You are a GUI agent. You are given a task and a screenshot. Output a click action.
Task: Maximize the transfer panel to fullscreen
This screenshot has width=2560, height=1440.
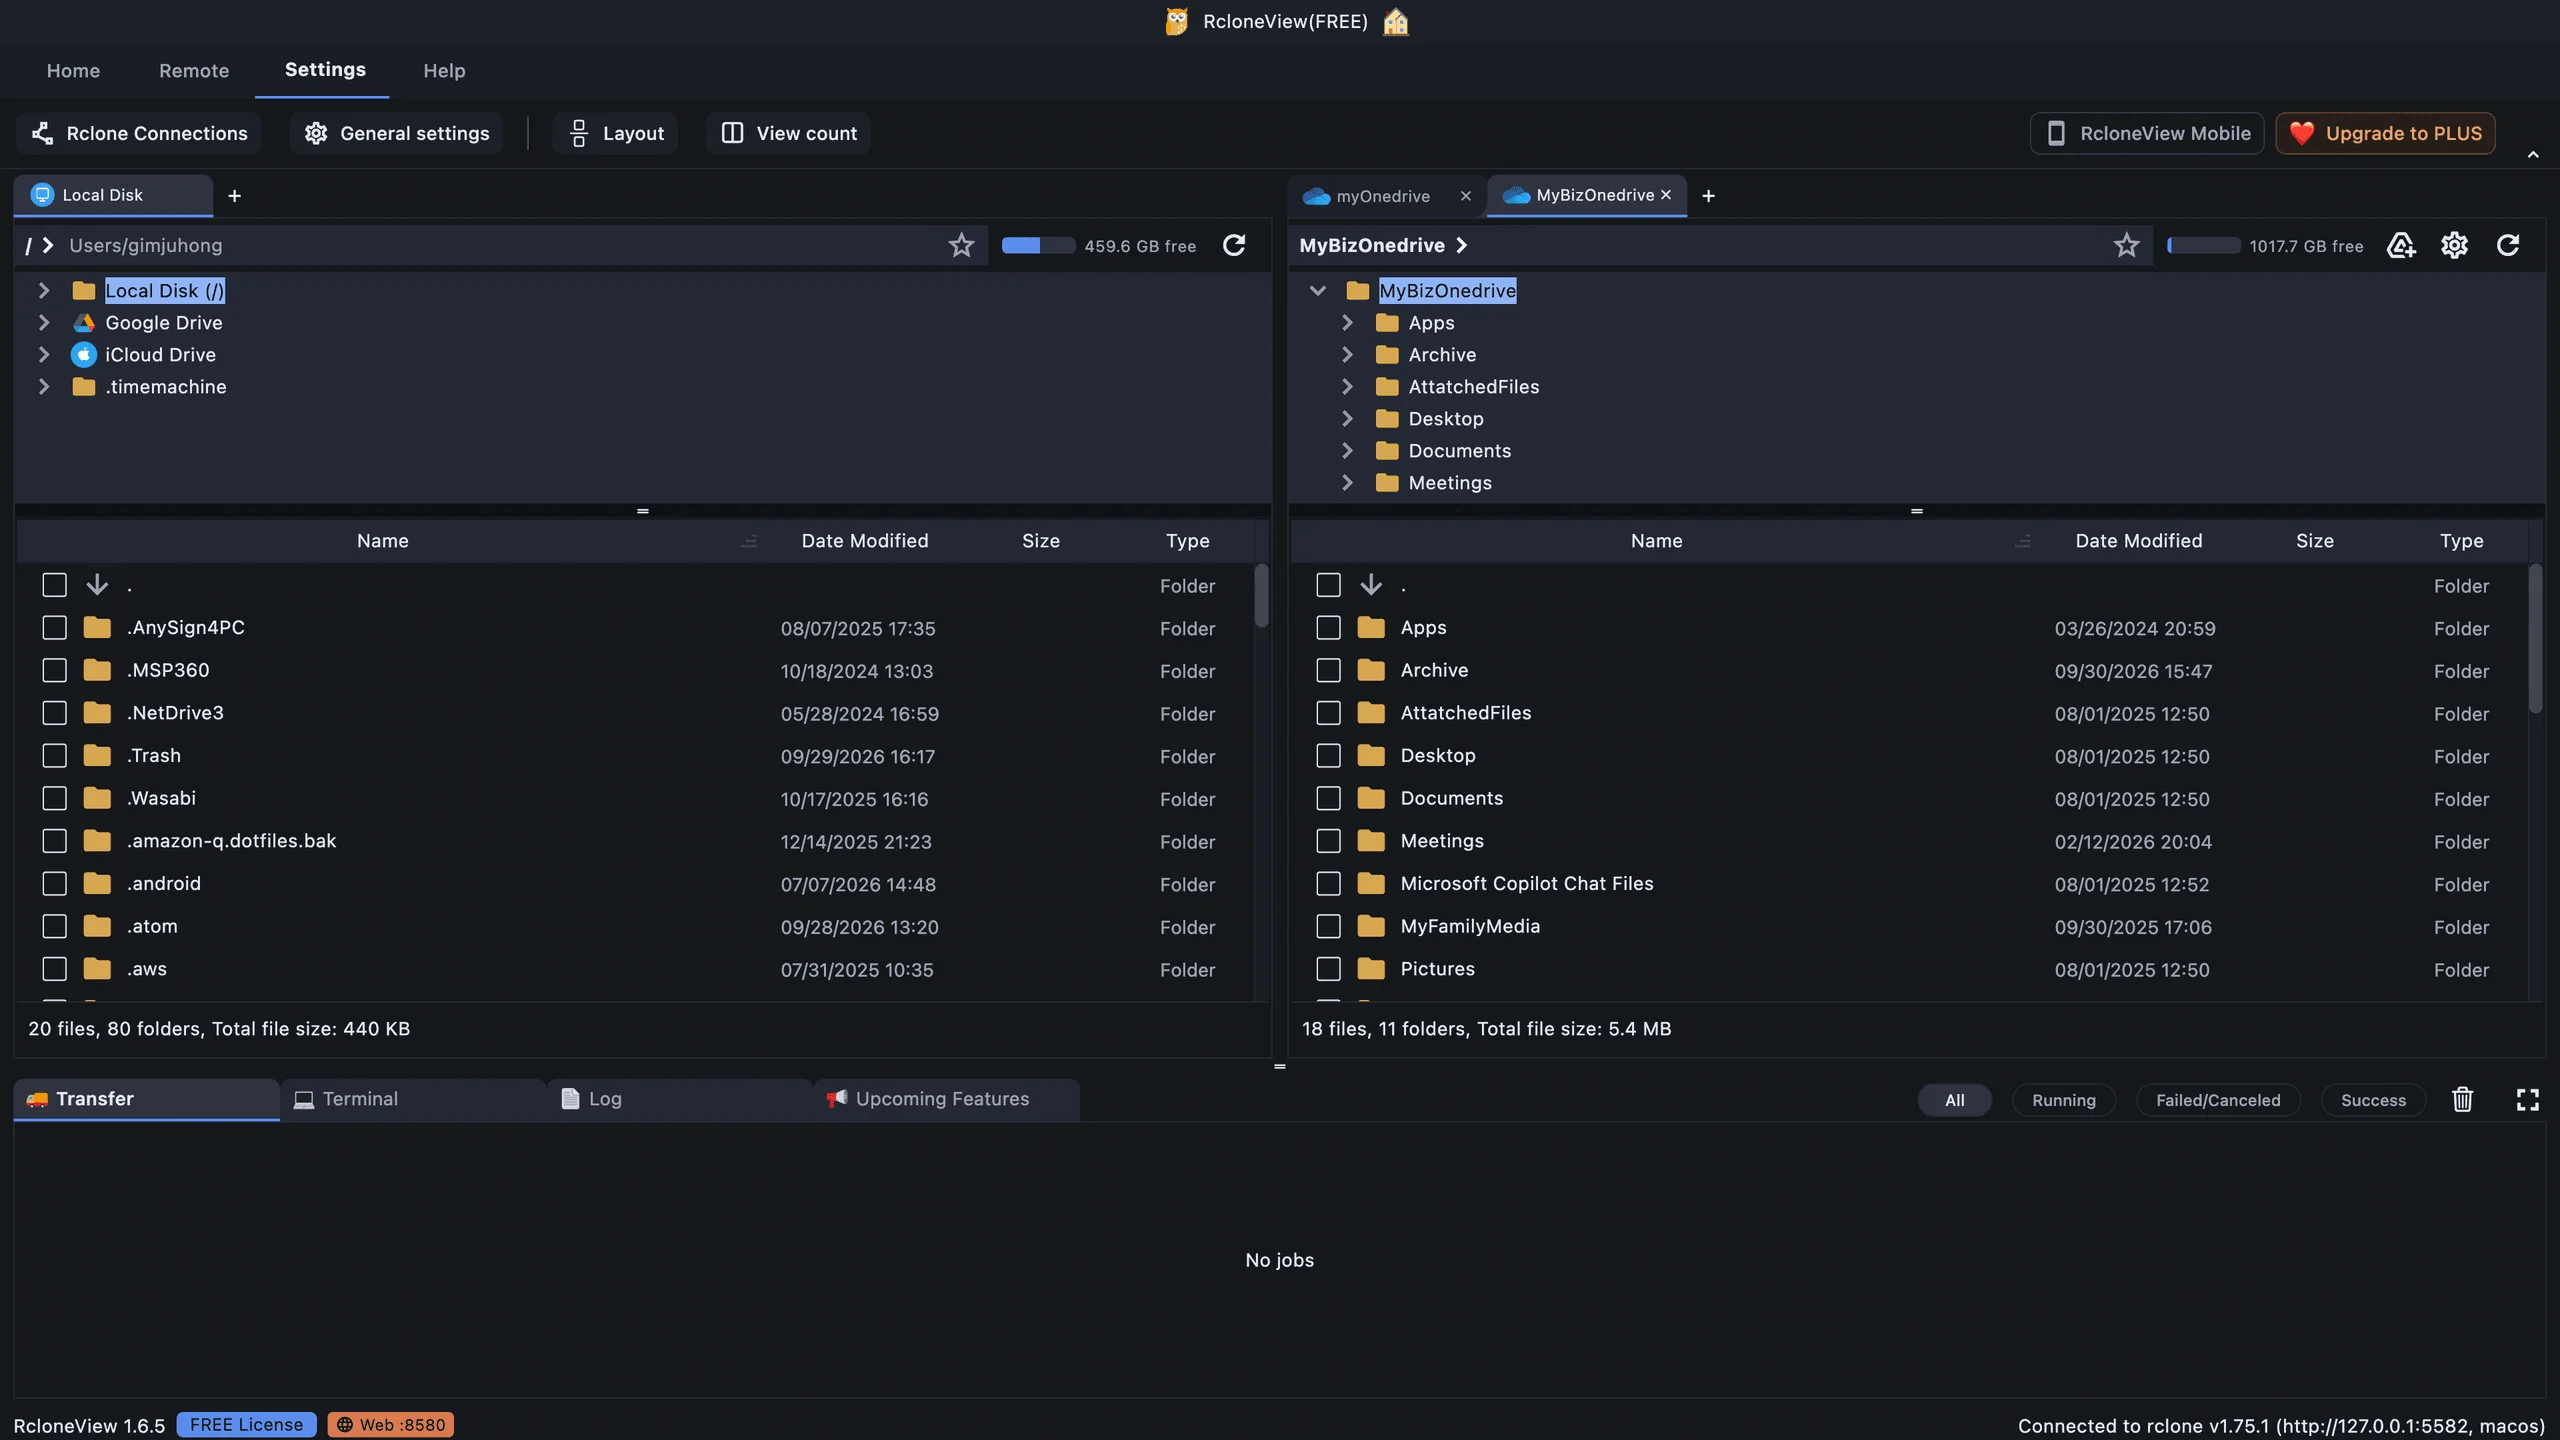click(x=2527, y=1099)
